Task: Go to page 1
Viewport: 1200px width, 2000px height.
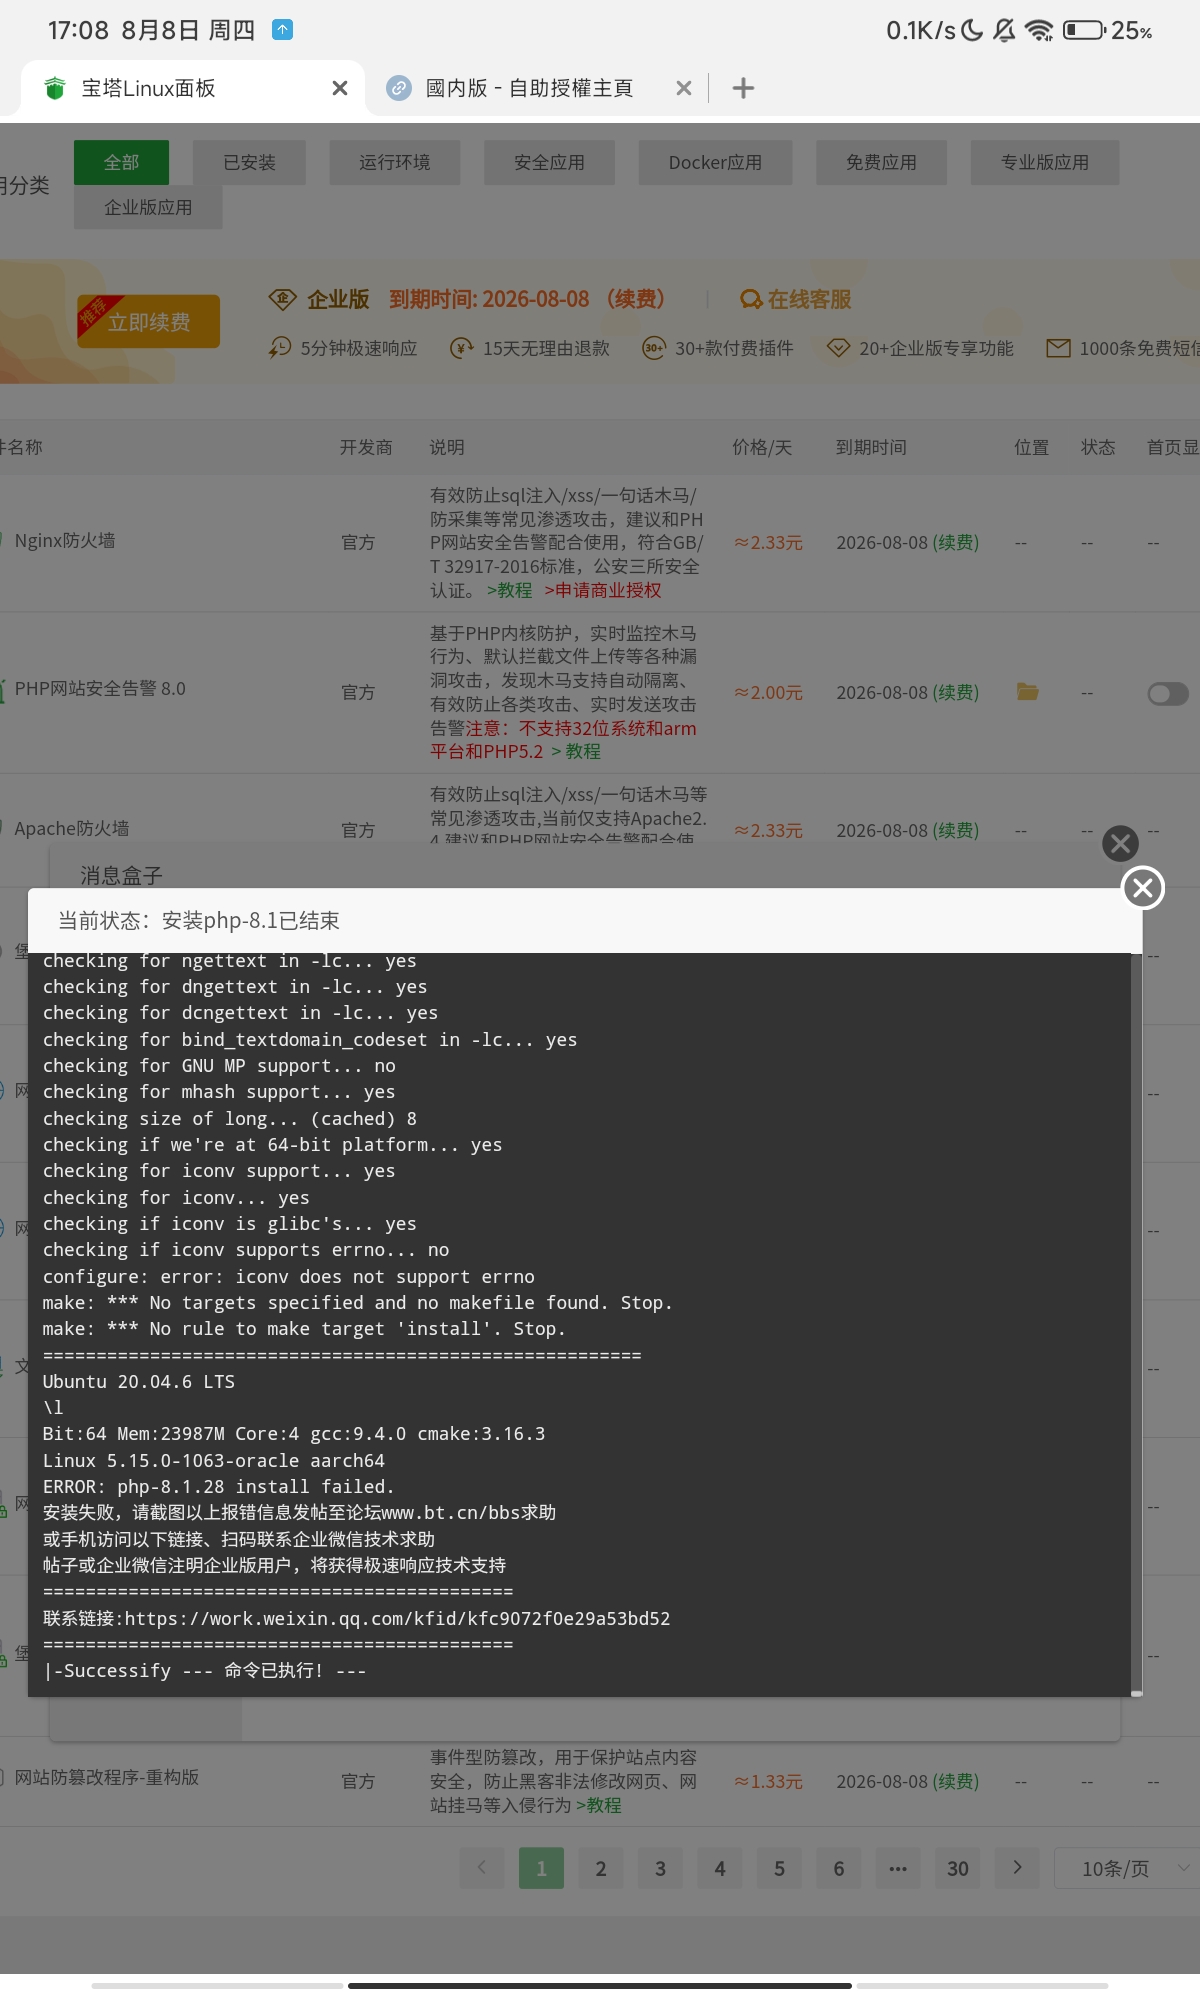Action: tap(541, 1868)
